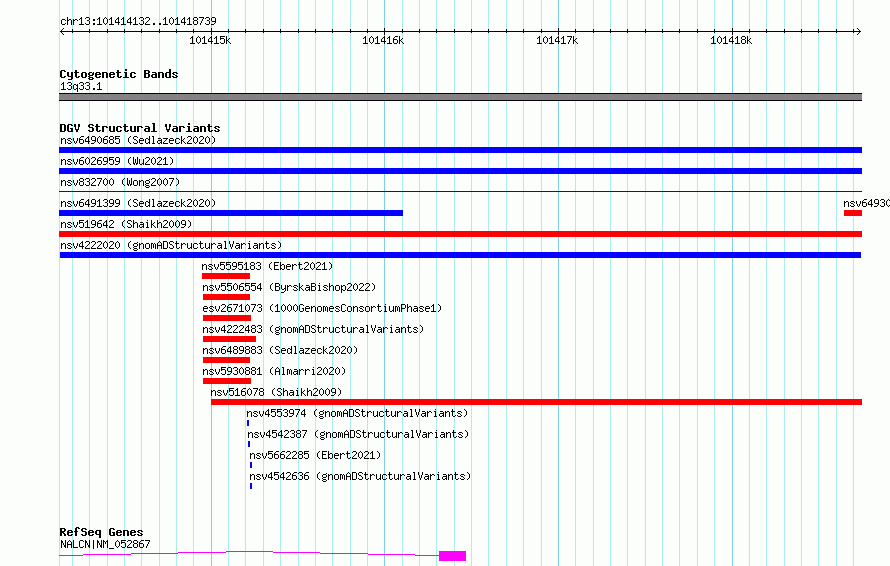This screenshot has height=566, width=890.
Task: Open the RefSeq Genes track title
Action: click(102, 533)
